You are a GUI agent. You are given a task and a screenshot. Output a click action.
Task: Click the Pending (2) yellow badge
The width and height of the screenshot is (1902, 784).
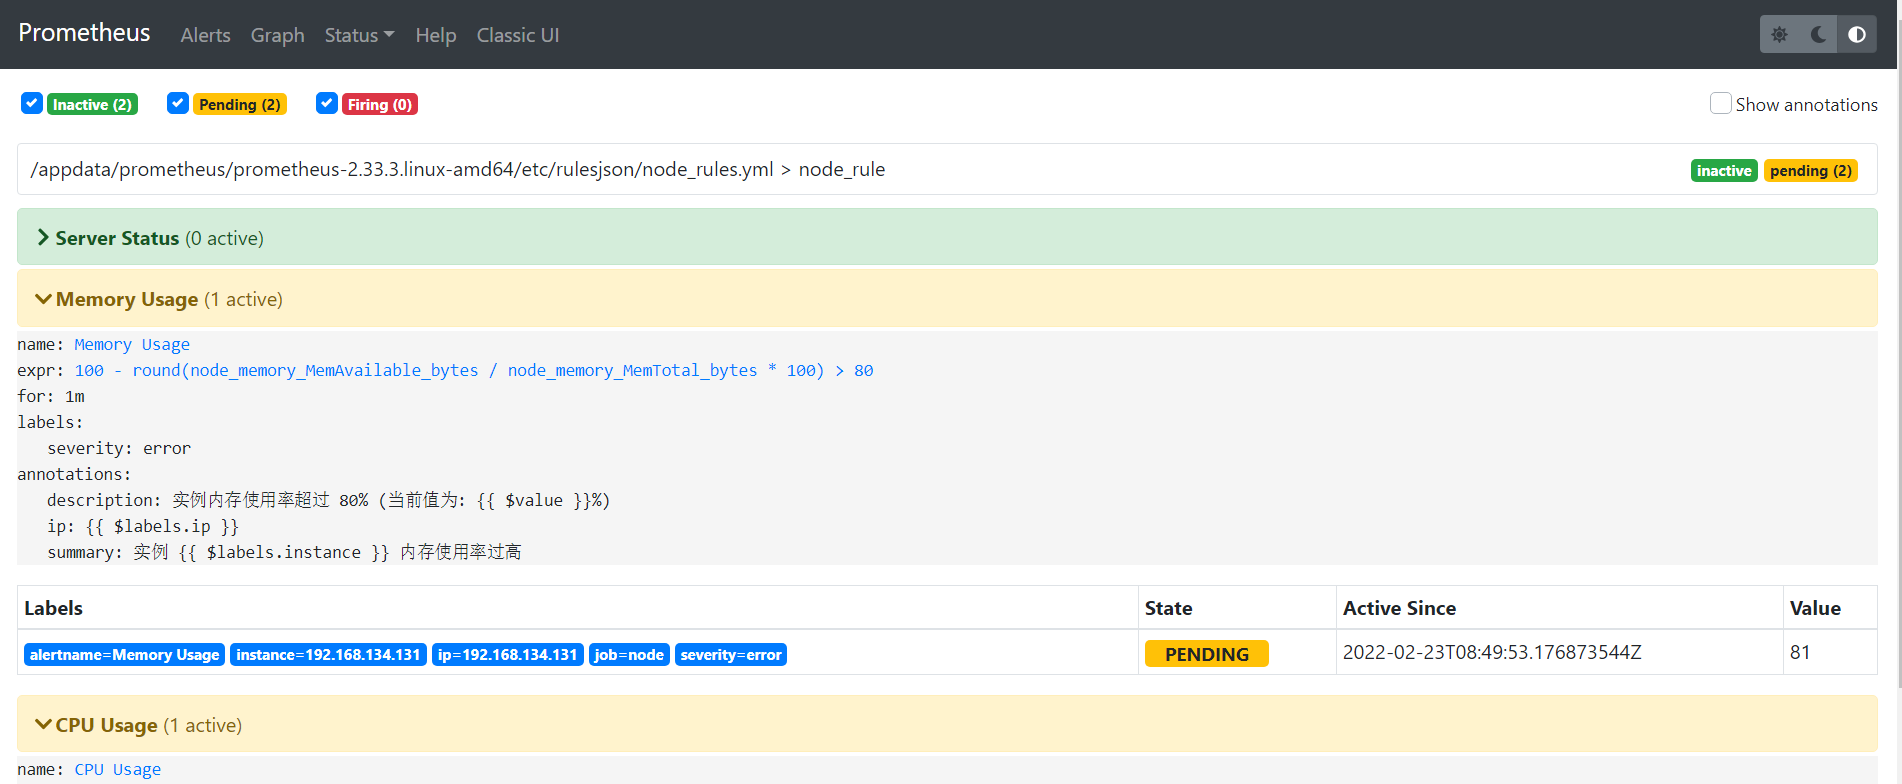tap(240, 104)
